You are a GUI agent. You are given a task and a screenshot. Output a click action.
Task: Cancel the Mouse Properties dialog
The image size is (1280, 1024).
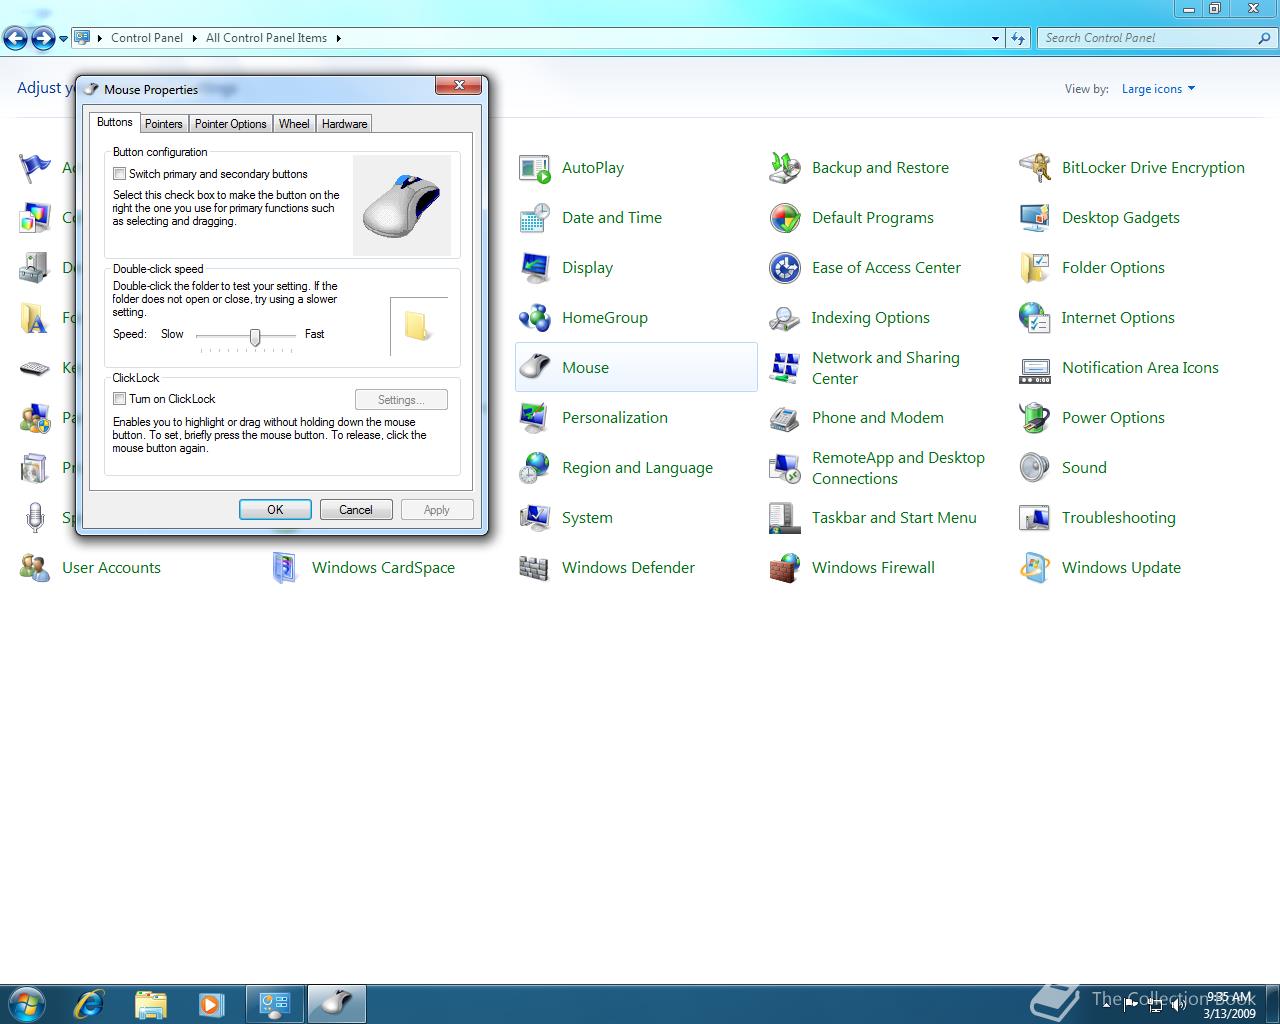(356, 510)
